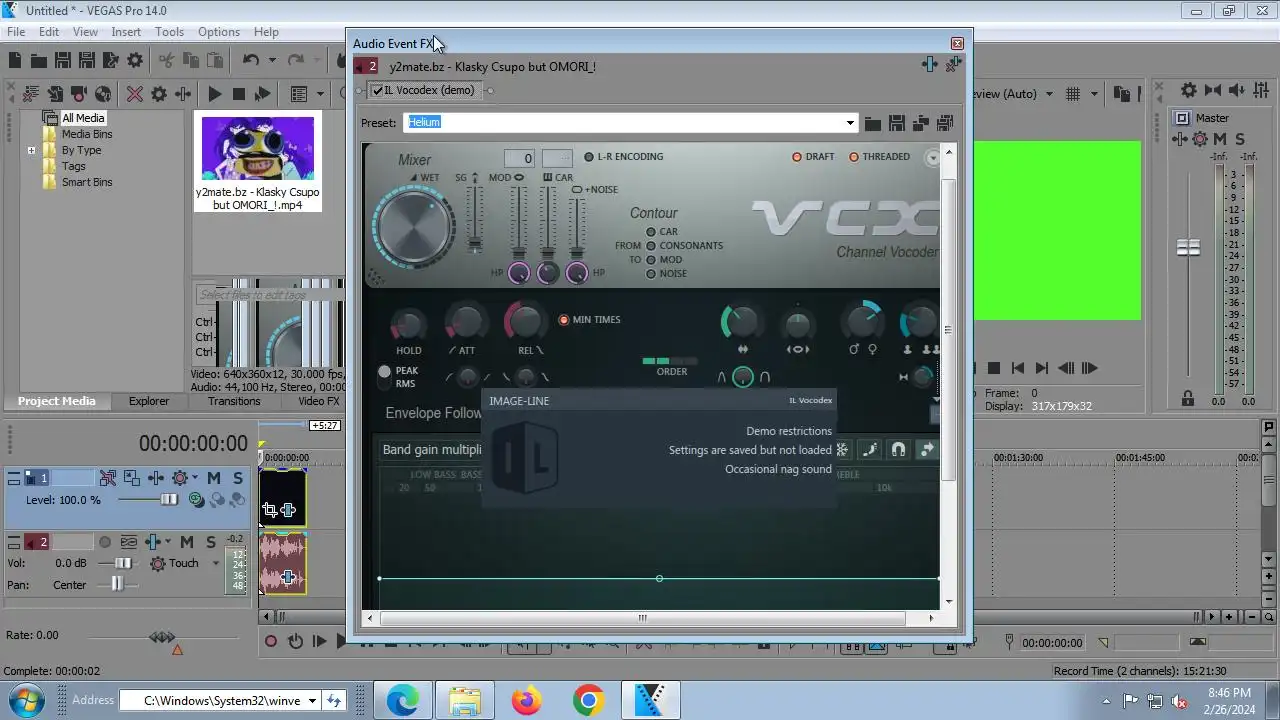Click Event Pan/Crop icon on the video clip
The width and height of the screenshot is (1280, 720).
point(270,510)
